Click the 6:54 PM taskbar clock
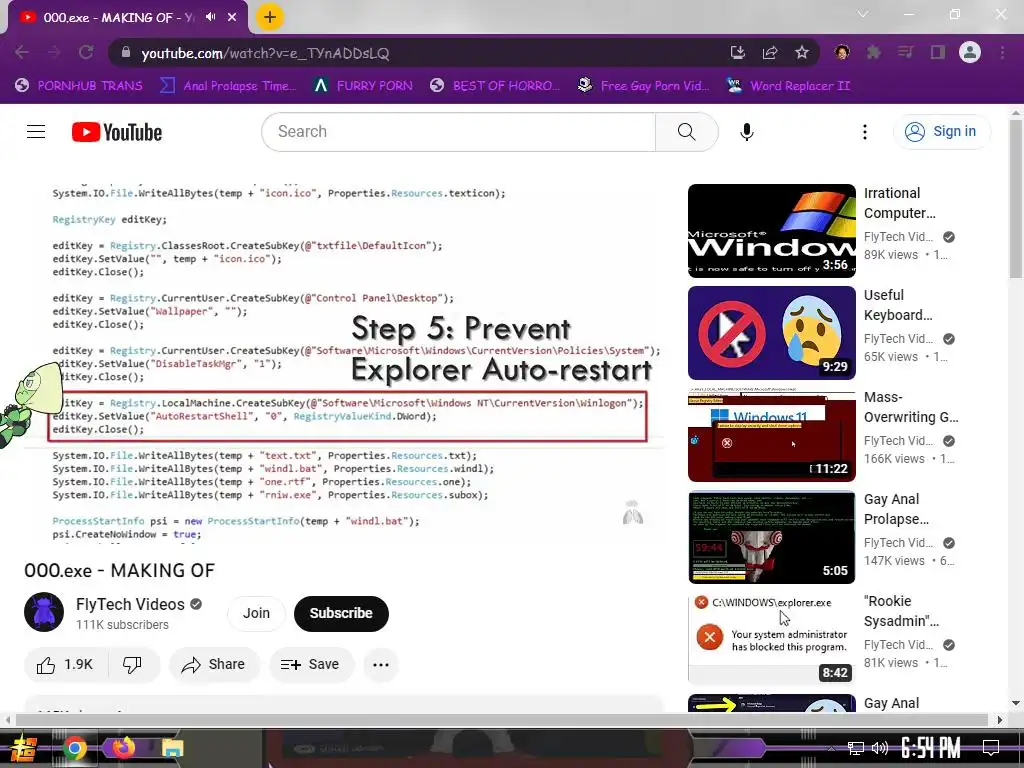Screen dimensions: 1024x768 point(931,748)
